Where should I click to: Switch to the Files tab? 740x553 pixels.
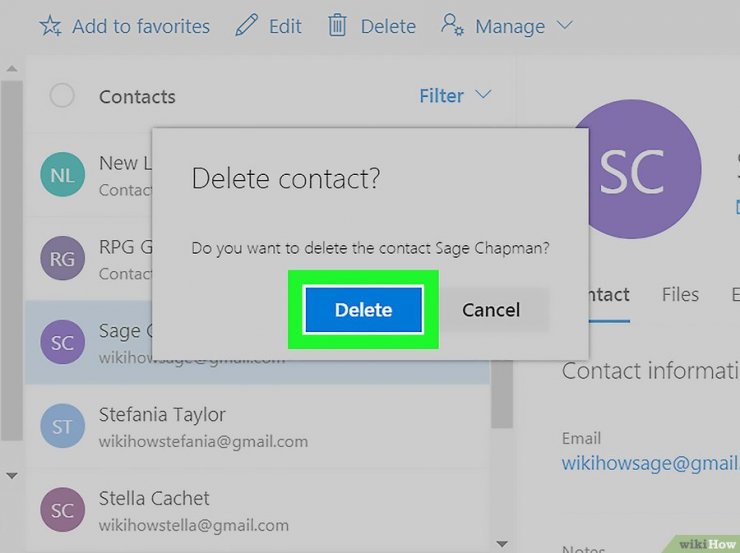pos(680,295)
